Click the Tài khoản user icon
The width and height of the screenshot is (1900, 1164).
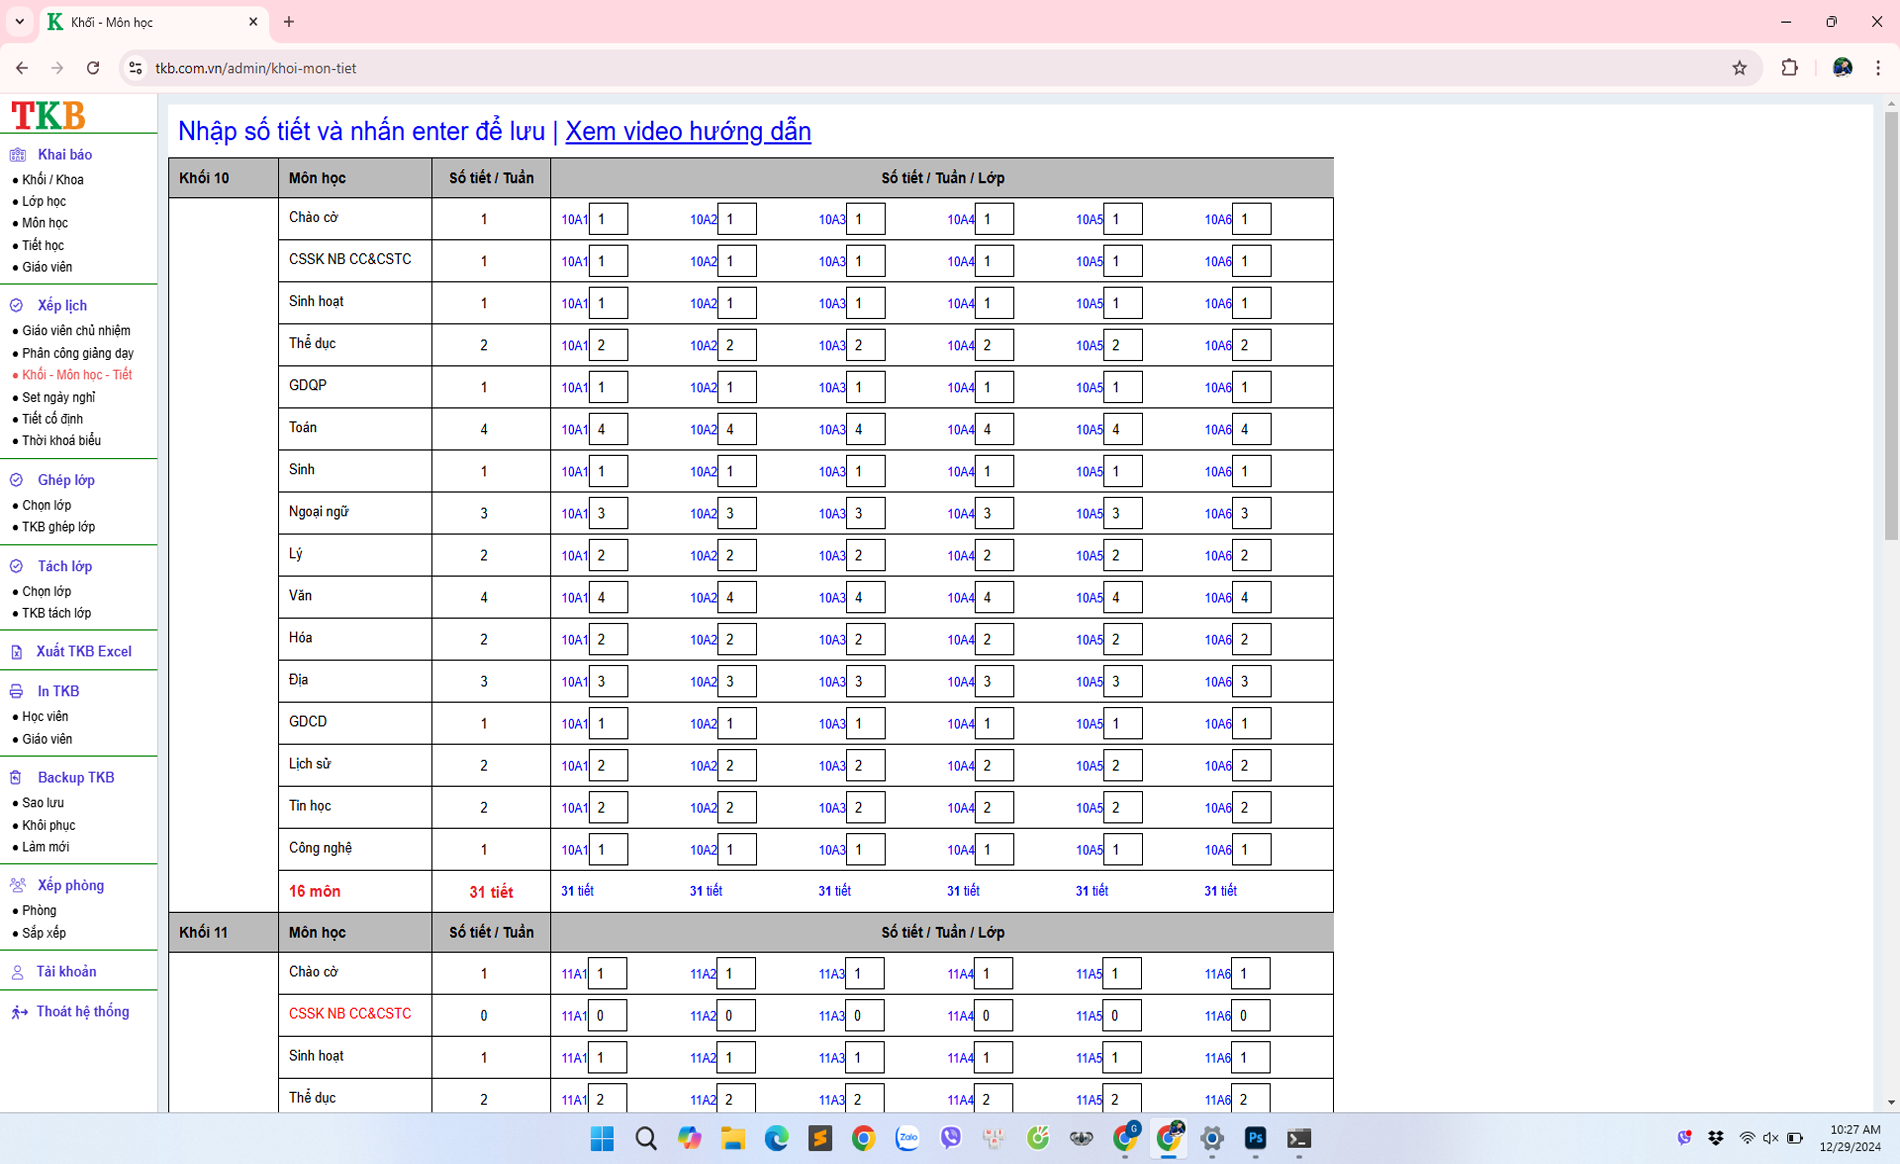coord(17,972)
